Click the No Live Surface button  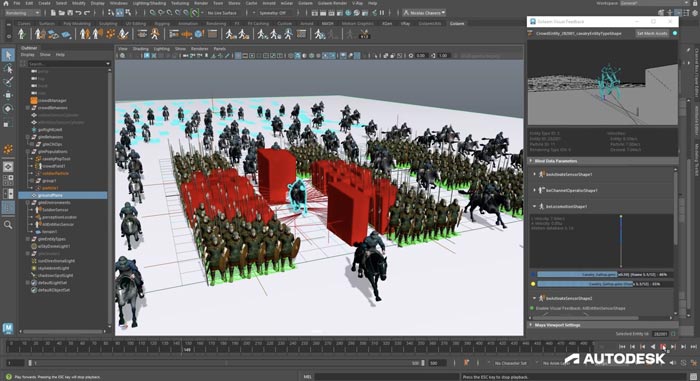tap(222, 13)
